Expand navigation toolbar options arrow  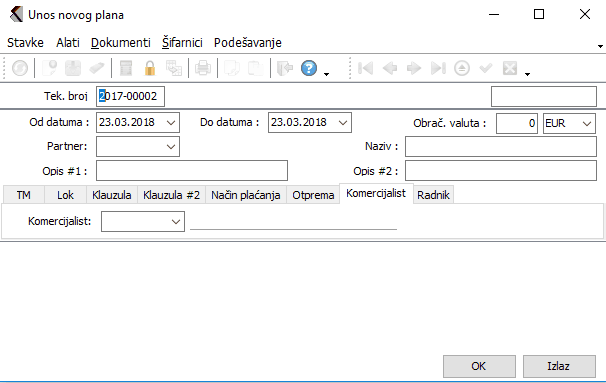pyautogui.click(x=528, y=74)
